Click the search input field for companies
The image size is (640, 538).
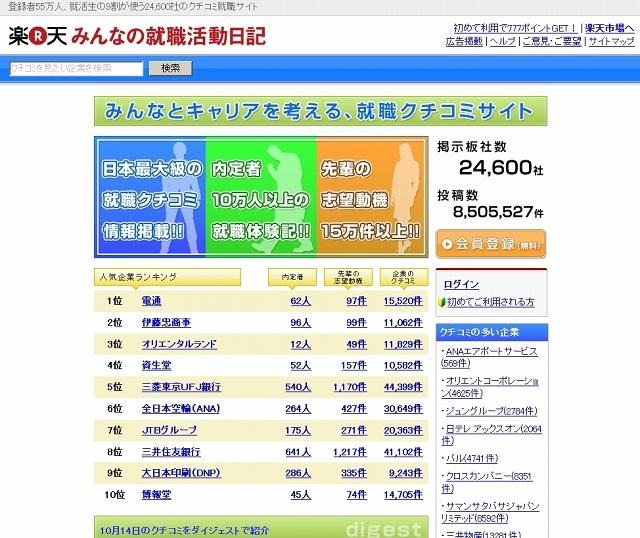coord(76,69)
